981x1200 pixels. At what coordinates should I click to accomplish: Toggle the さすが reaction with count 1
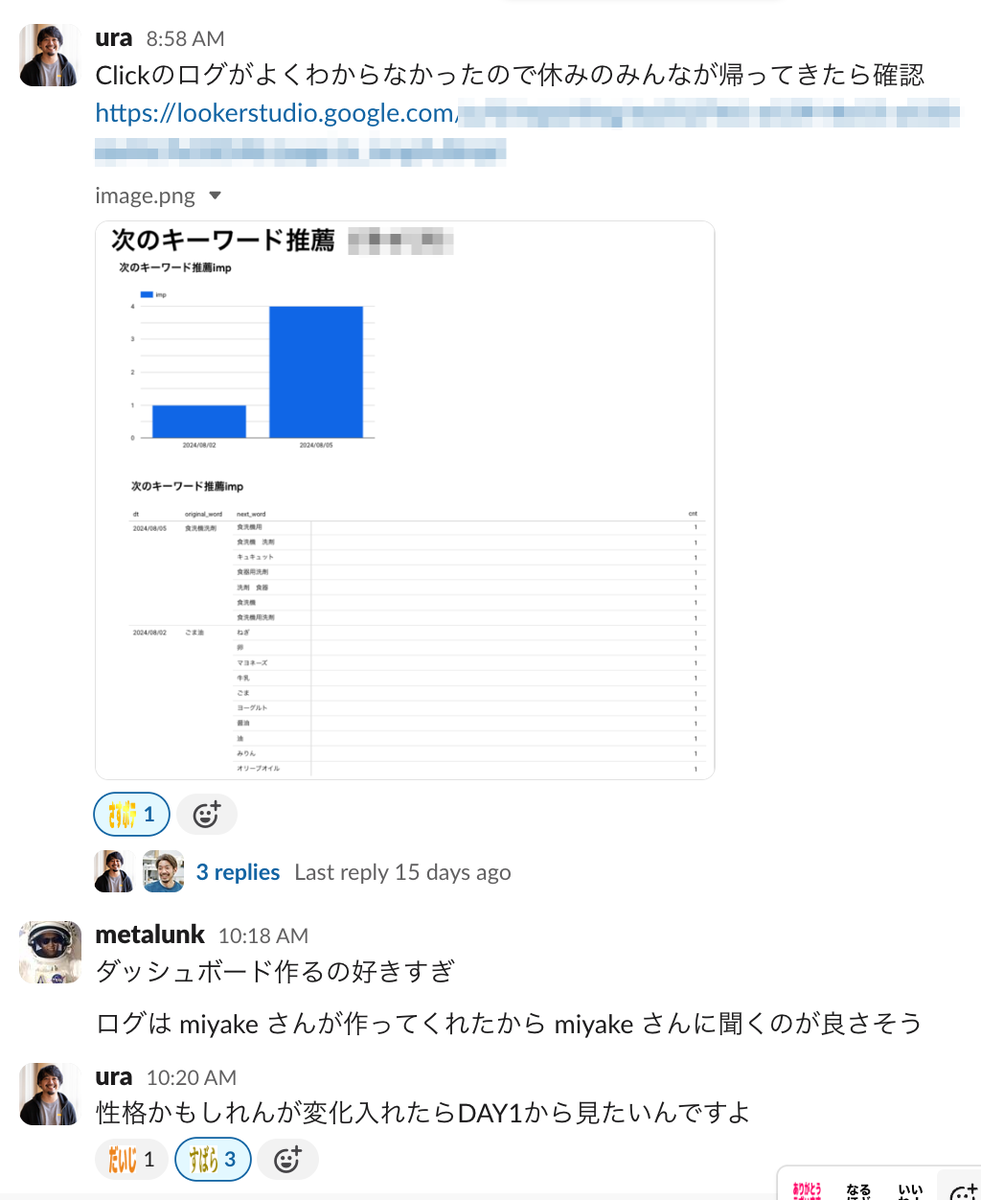[x=132, y=815]
